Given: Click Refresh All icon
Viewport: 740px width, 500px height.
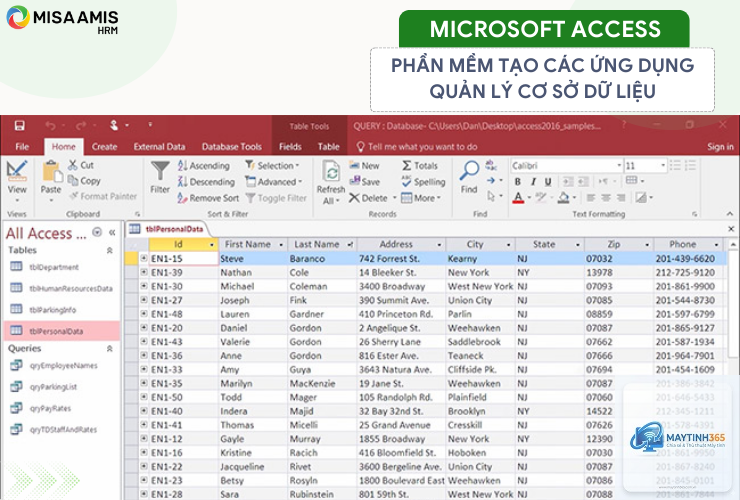Looking at the screenshot, I should click(x=331, y=172).
